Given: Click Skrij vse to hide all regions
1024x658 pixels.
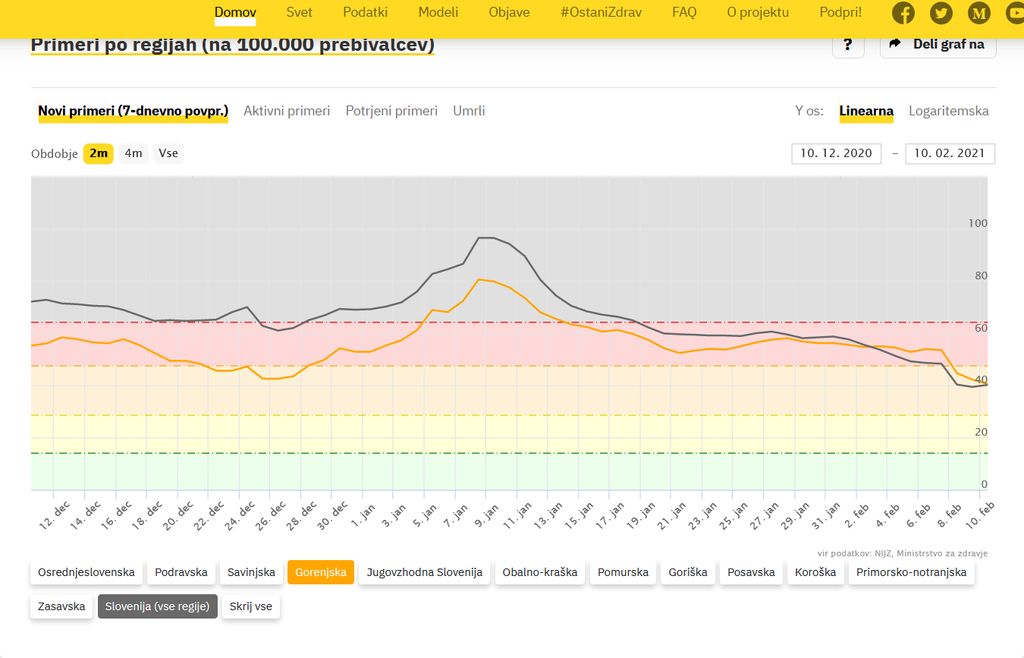Looking at the screenshot, I should (x=250, y=606).
